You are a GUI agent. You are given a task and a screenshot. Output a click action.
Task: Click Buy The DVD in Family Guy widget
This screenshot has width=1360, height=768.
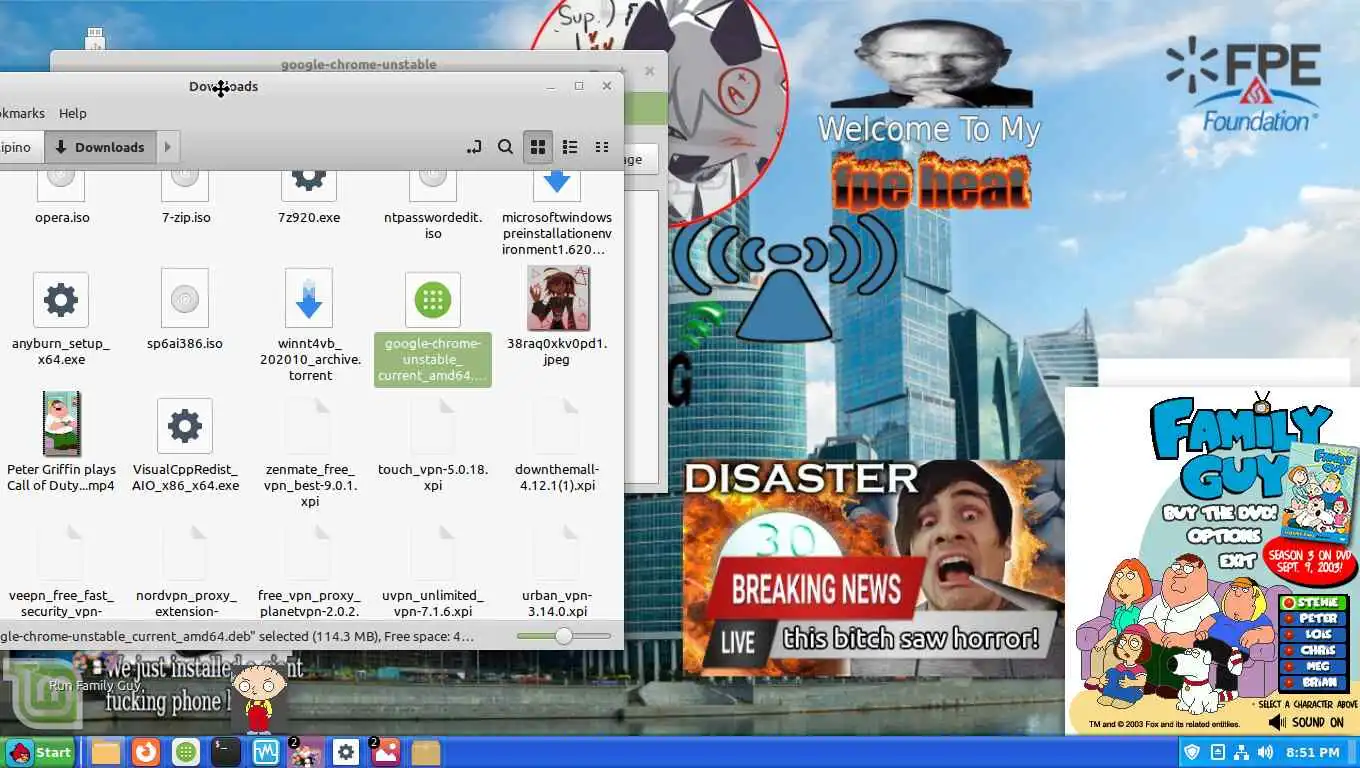[x=1220, y=513]
